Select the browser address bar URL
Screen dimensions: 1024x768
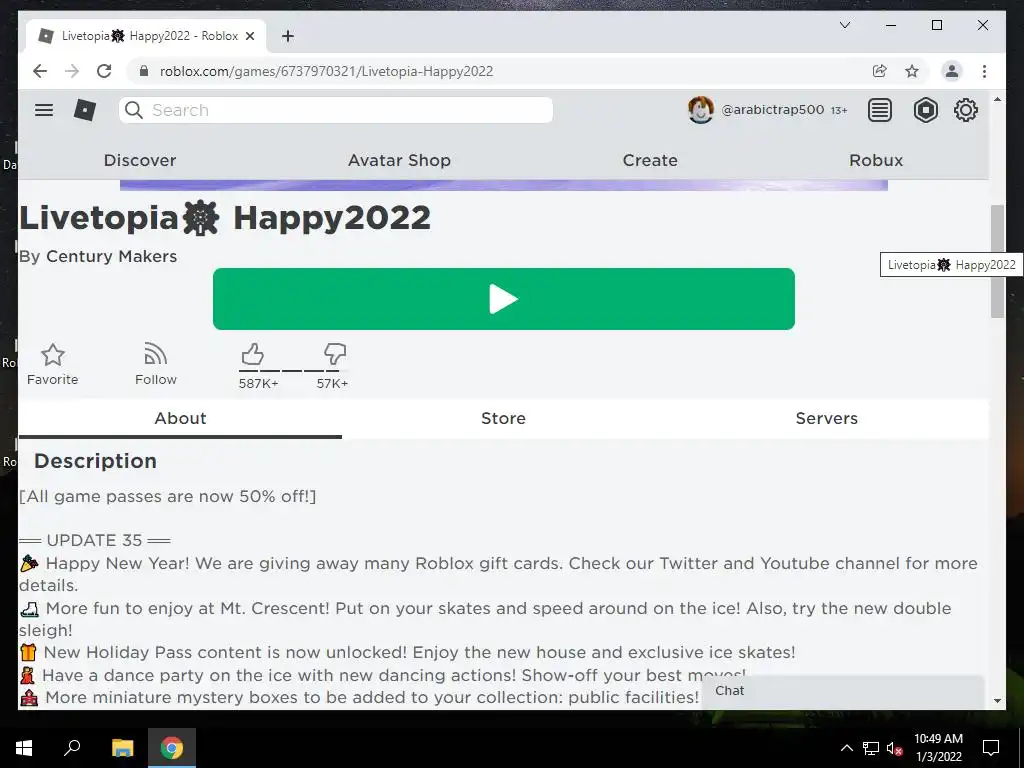326,71
